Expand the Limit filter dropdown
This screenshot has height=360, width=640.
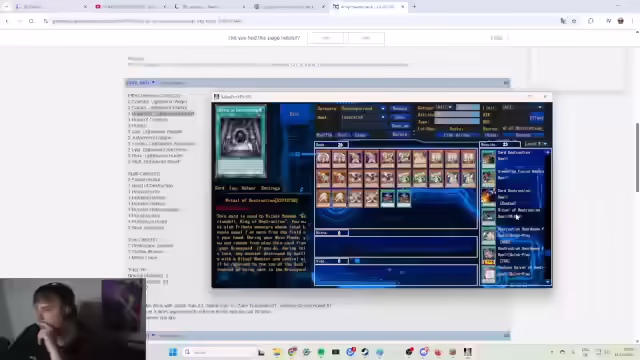click(522, 107)
